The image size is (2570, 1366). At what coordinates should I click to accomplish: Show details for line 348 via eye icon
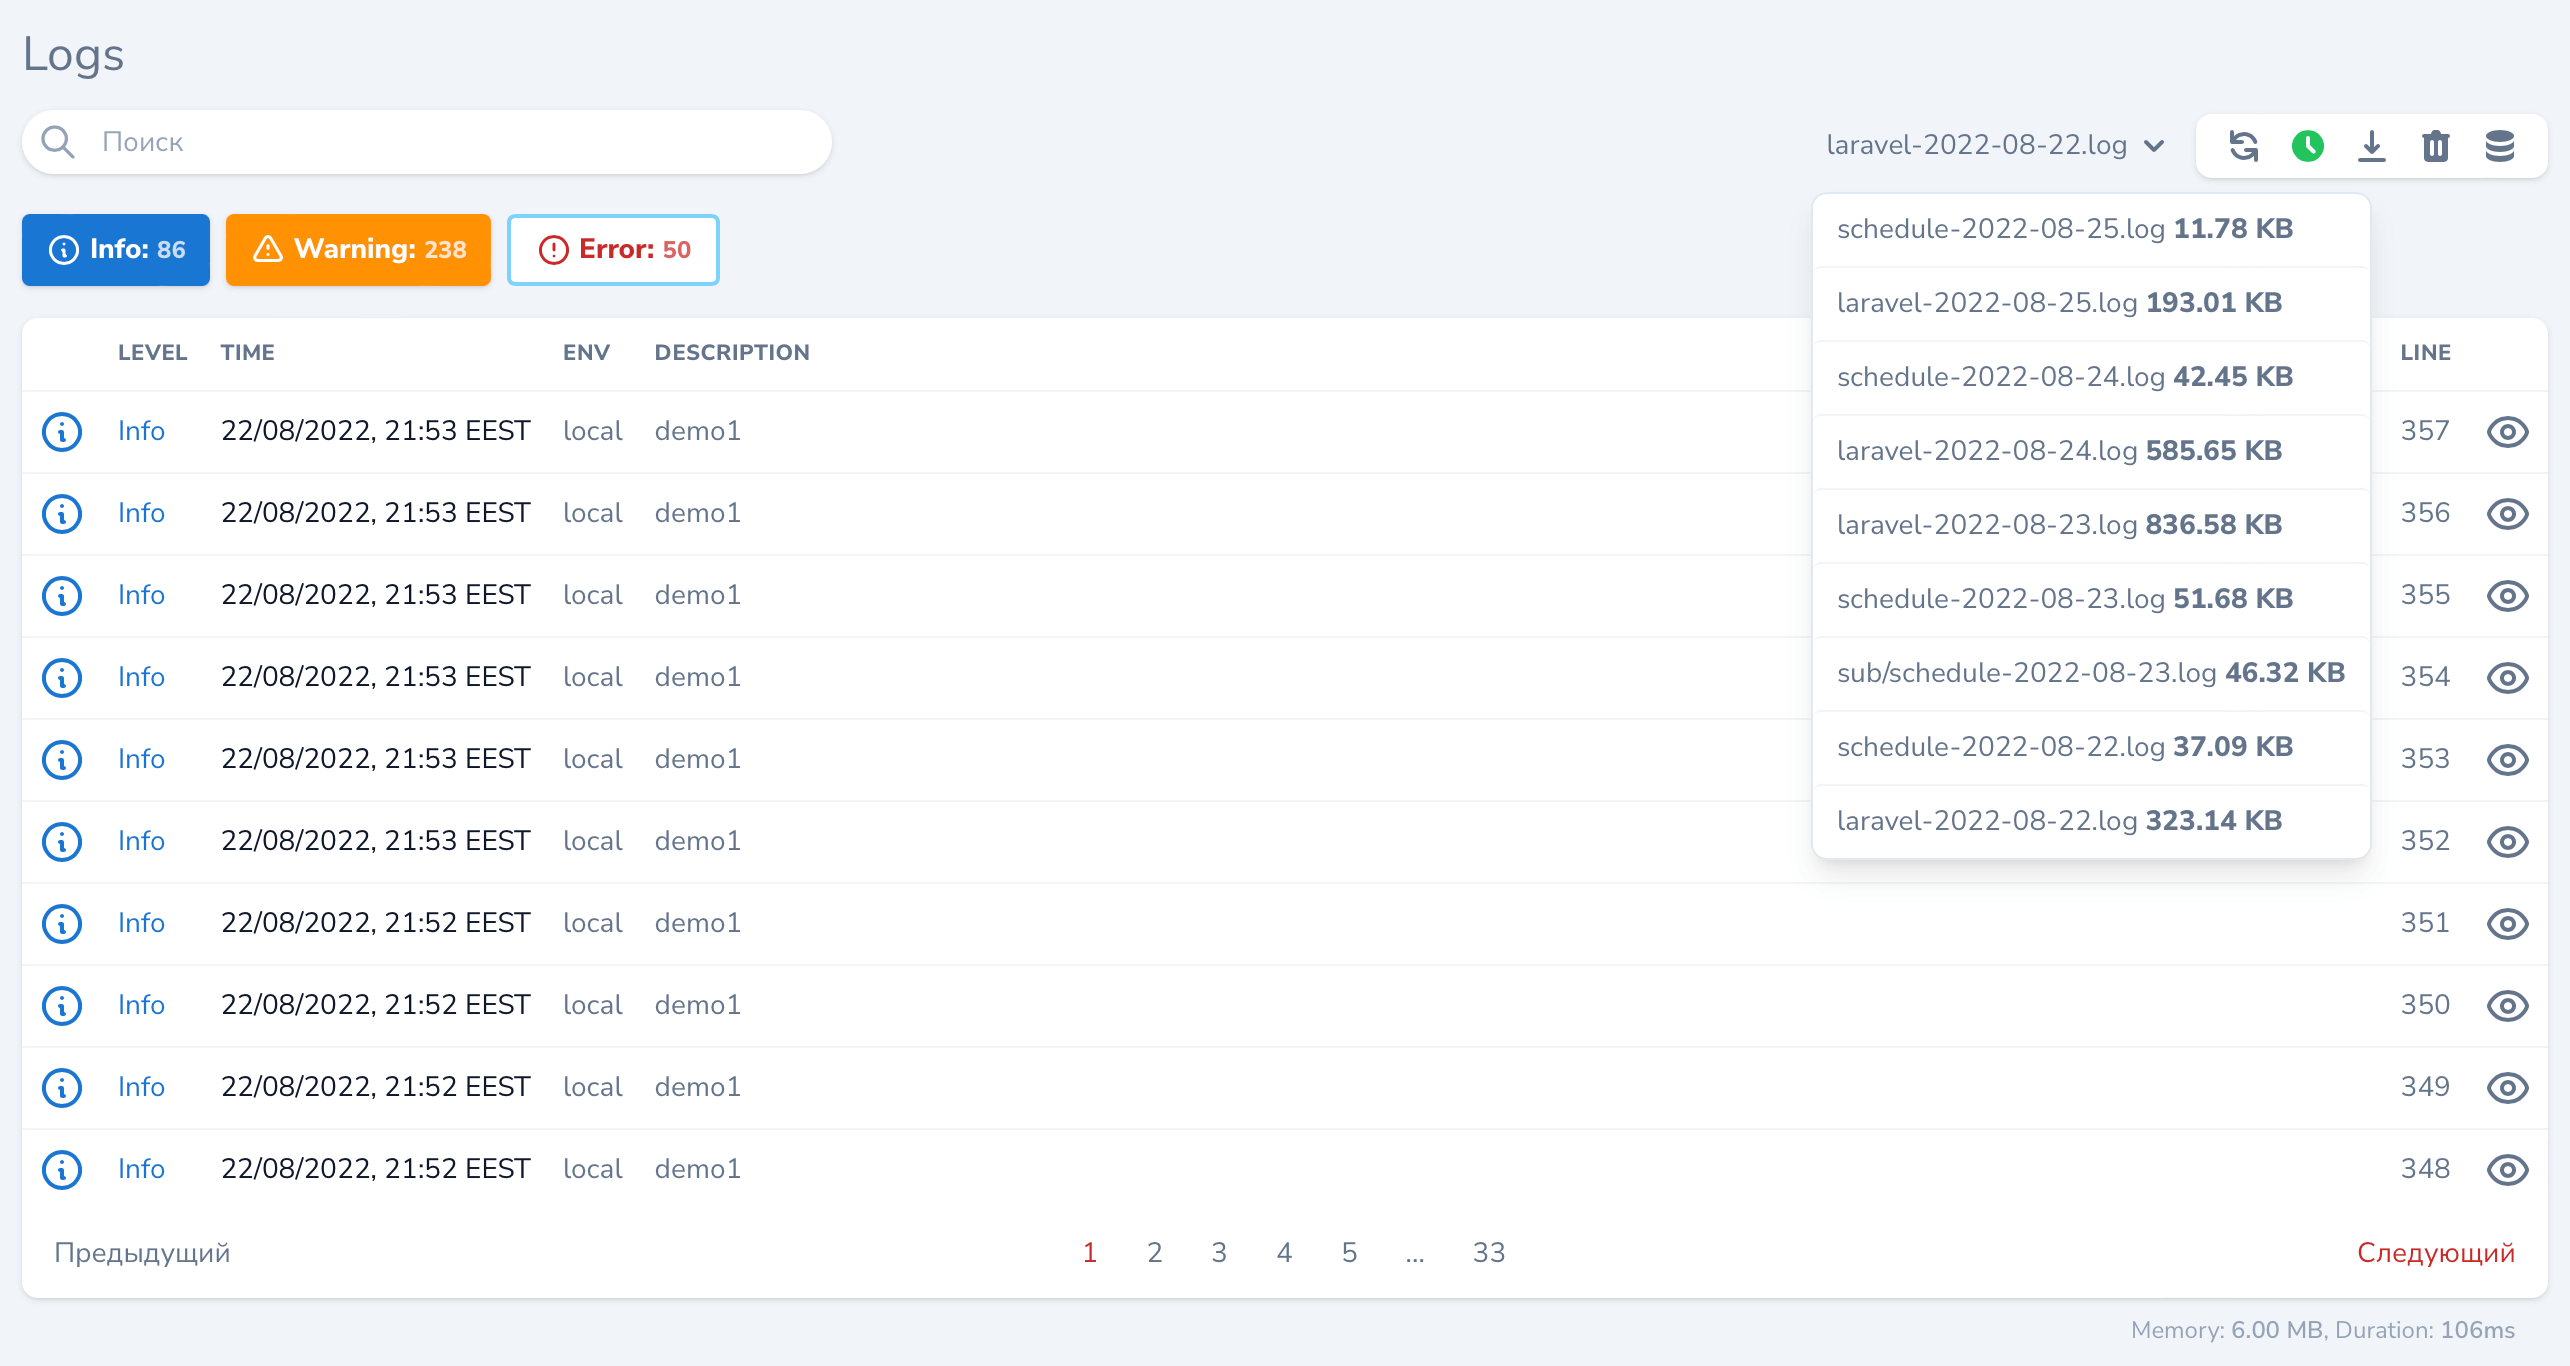[x=2507, y=1169]
